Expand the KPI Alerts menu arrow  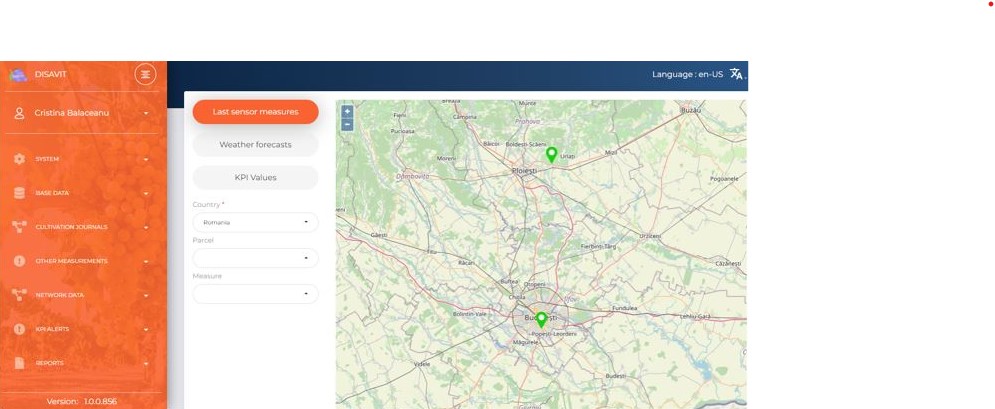[147, 330]
